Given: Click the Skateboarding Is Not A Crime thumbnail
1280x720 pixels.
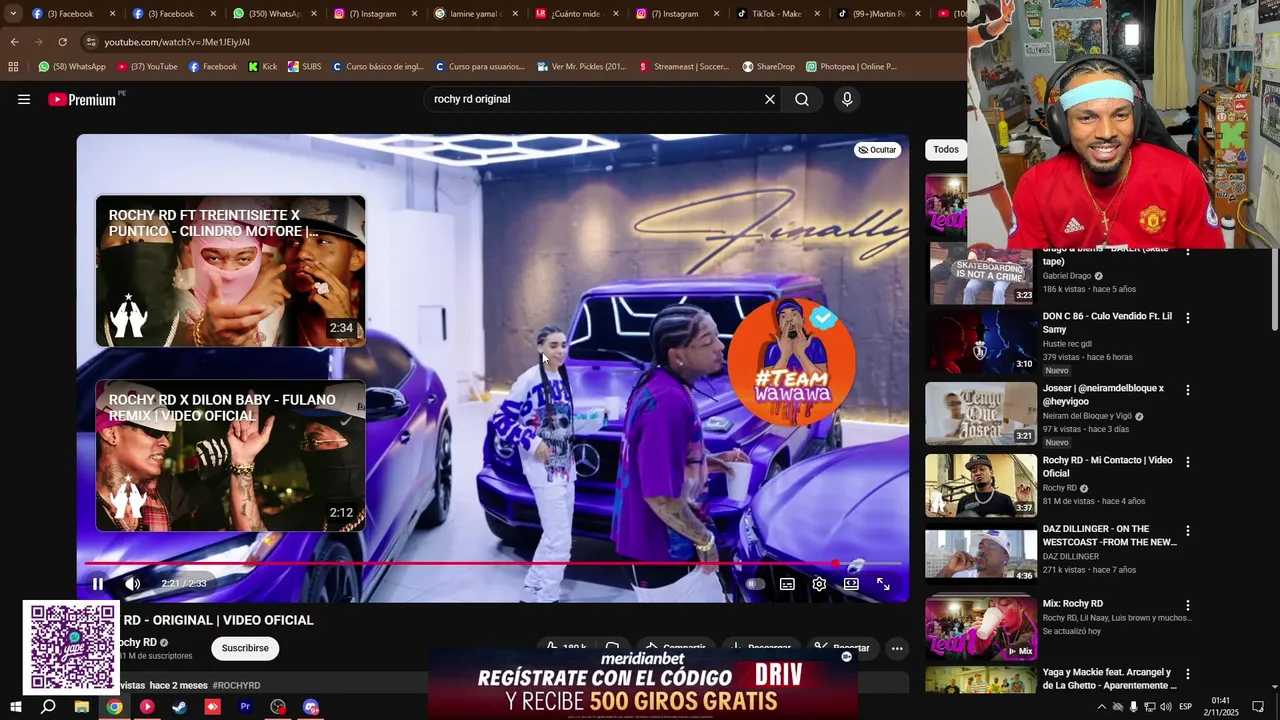Looking at the screenshot, I should coord(981,275).
